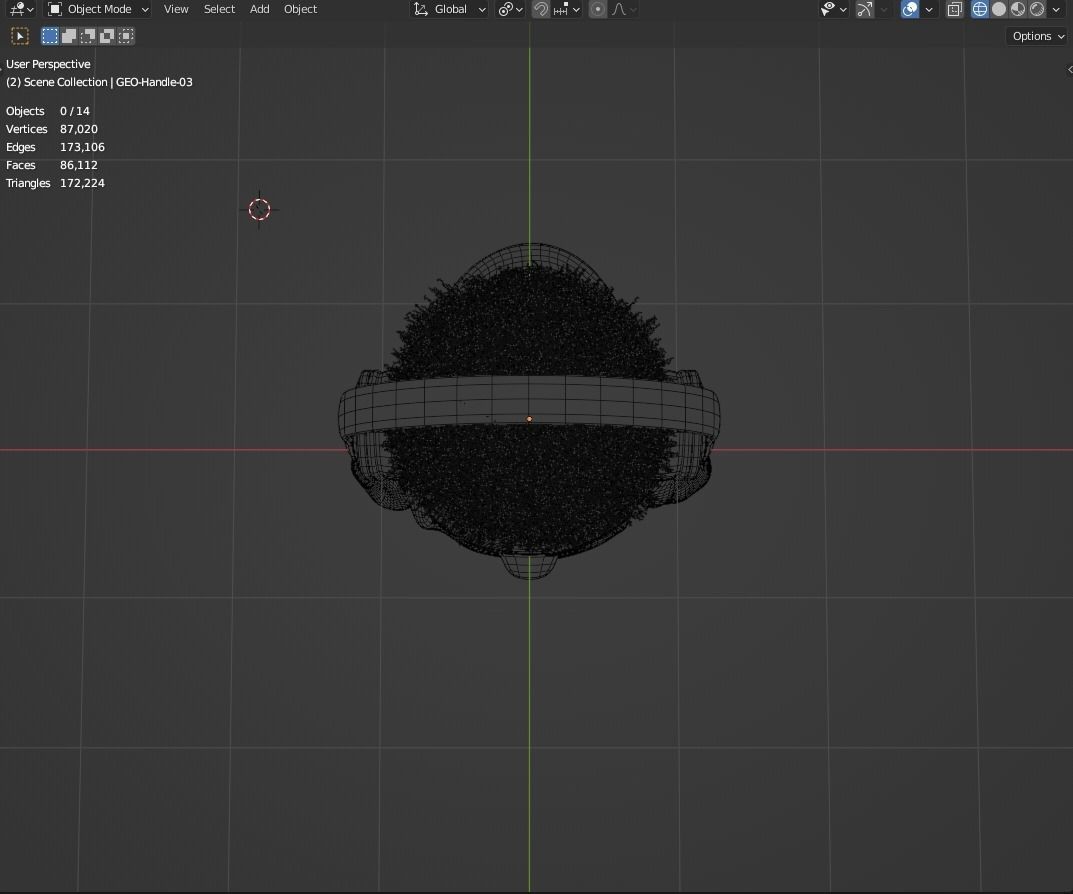Image resolution: width=1073 pixels, height=894 pixels.
Task: Toggle viewport overlays
Action: [910, 9]
